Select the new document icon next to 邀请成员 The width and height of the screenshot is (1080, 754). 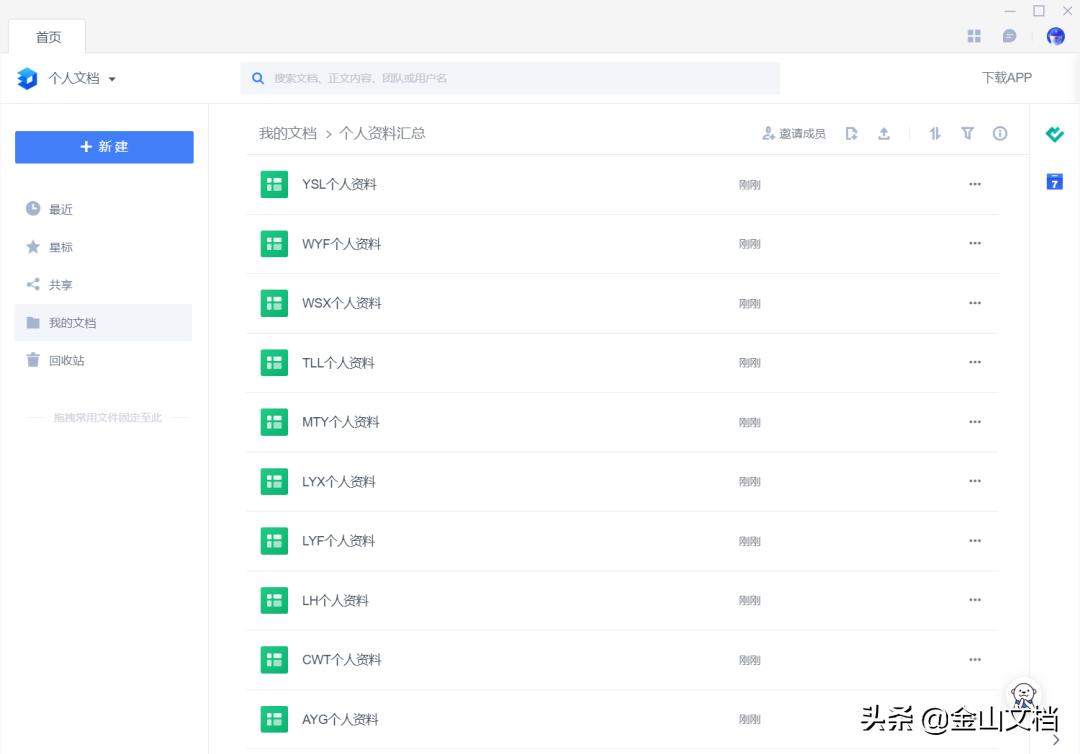click(x=851, y=133)
